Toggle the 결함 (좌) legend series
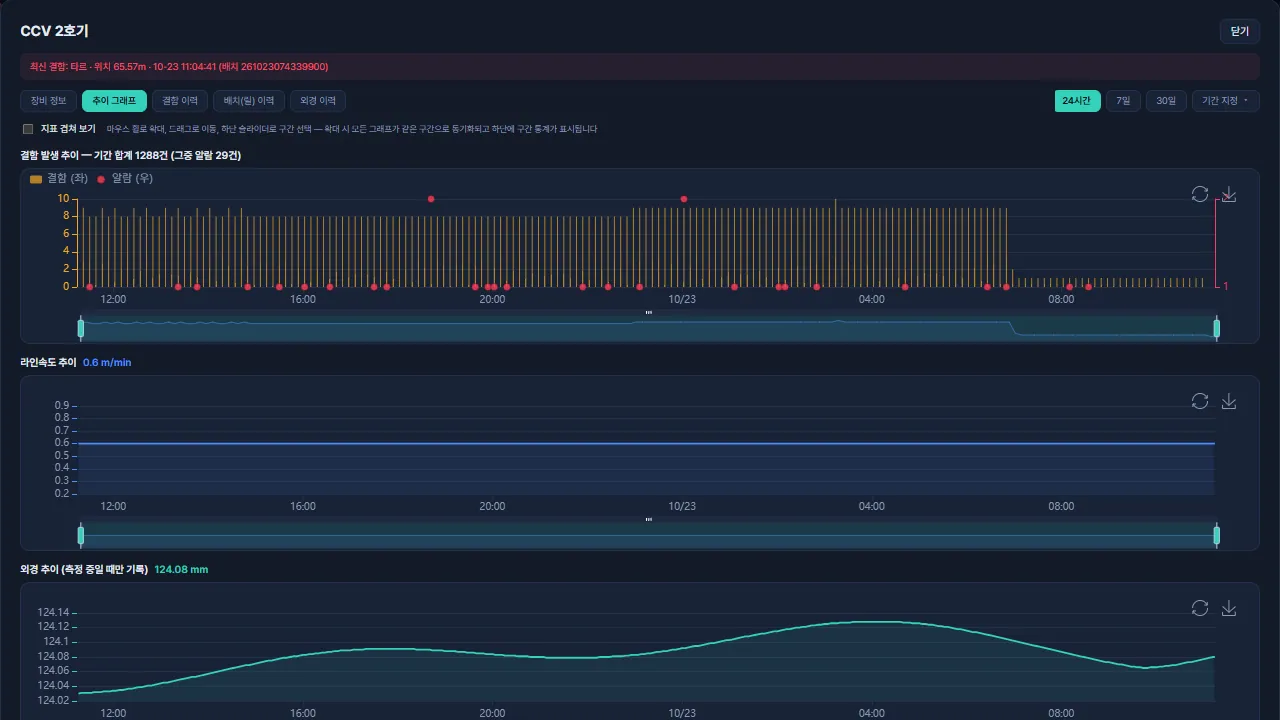The image size is (1280, 720). [x=59, y=178]
